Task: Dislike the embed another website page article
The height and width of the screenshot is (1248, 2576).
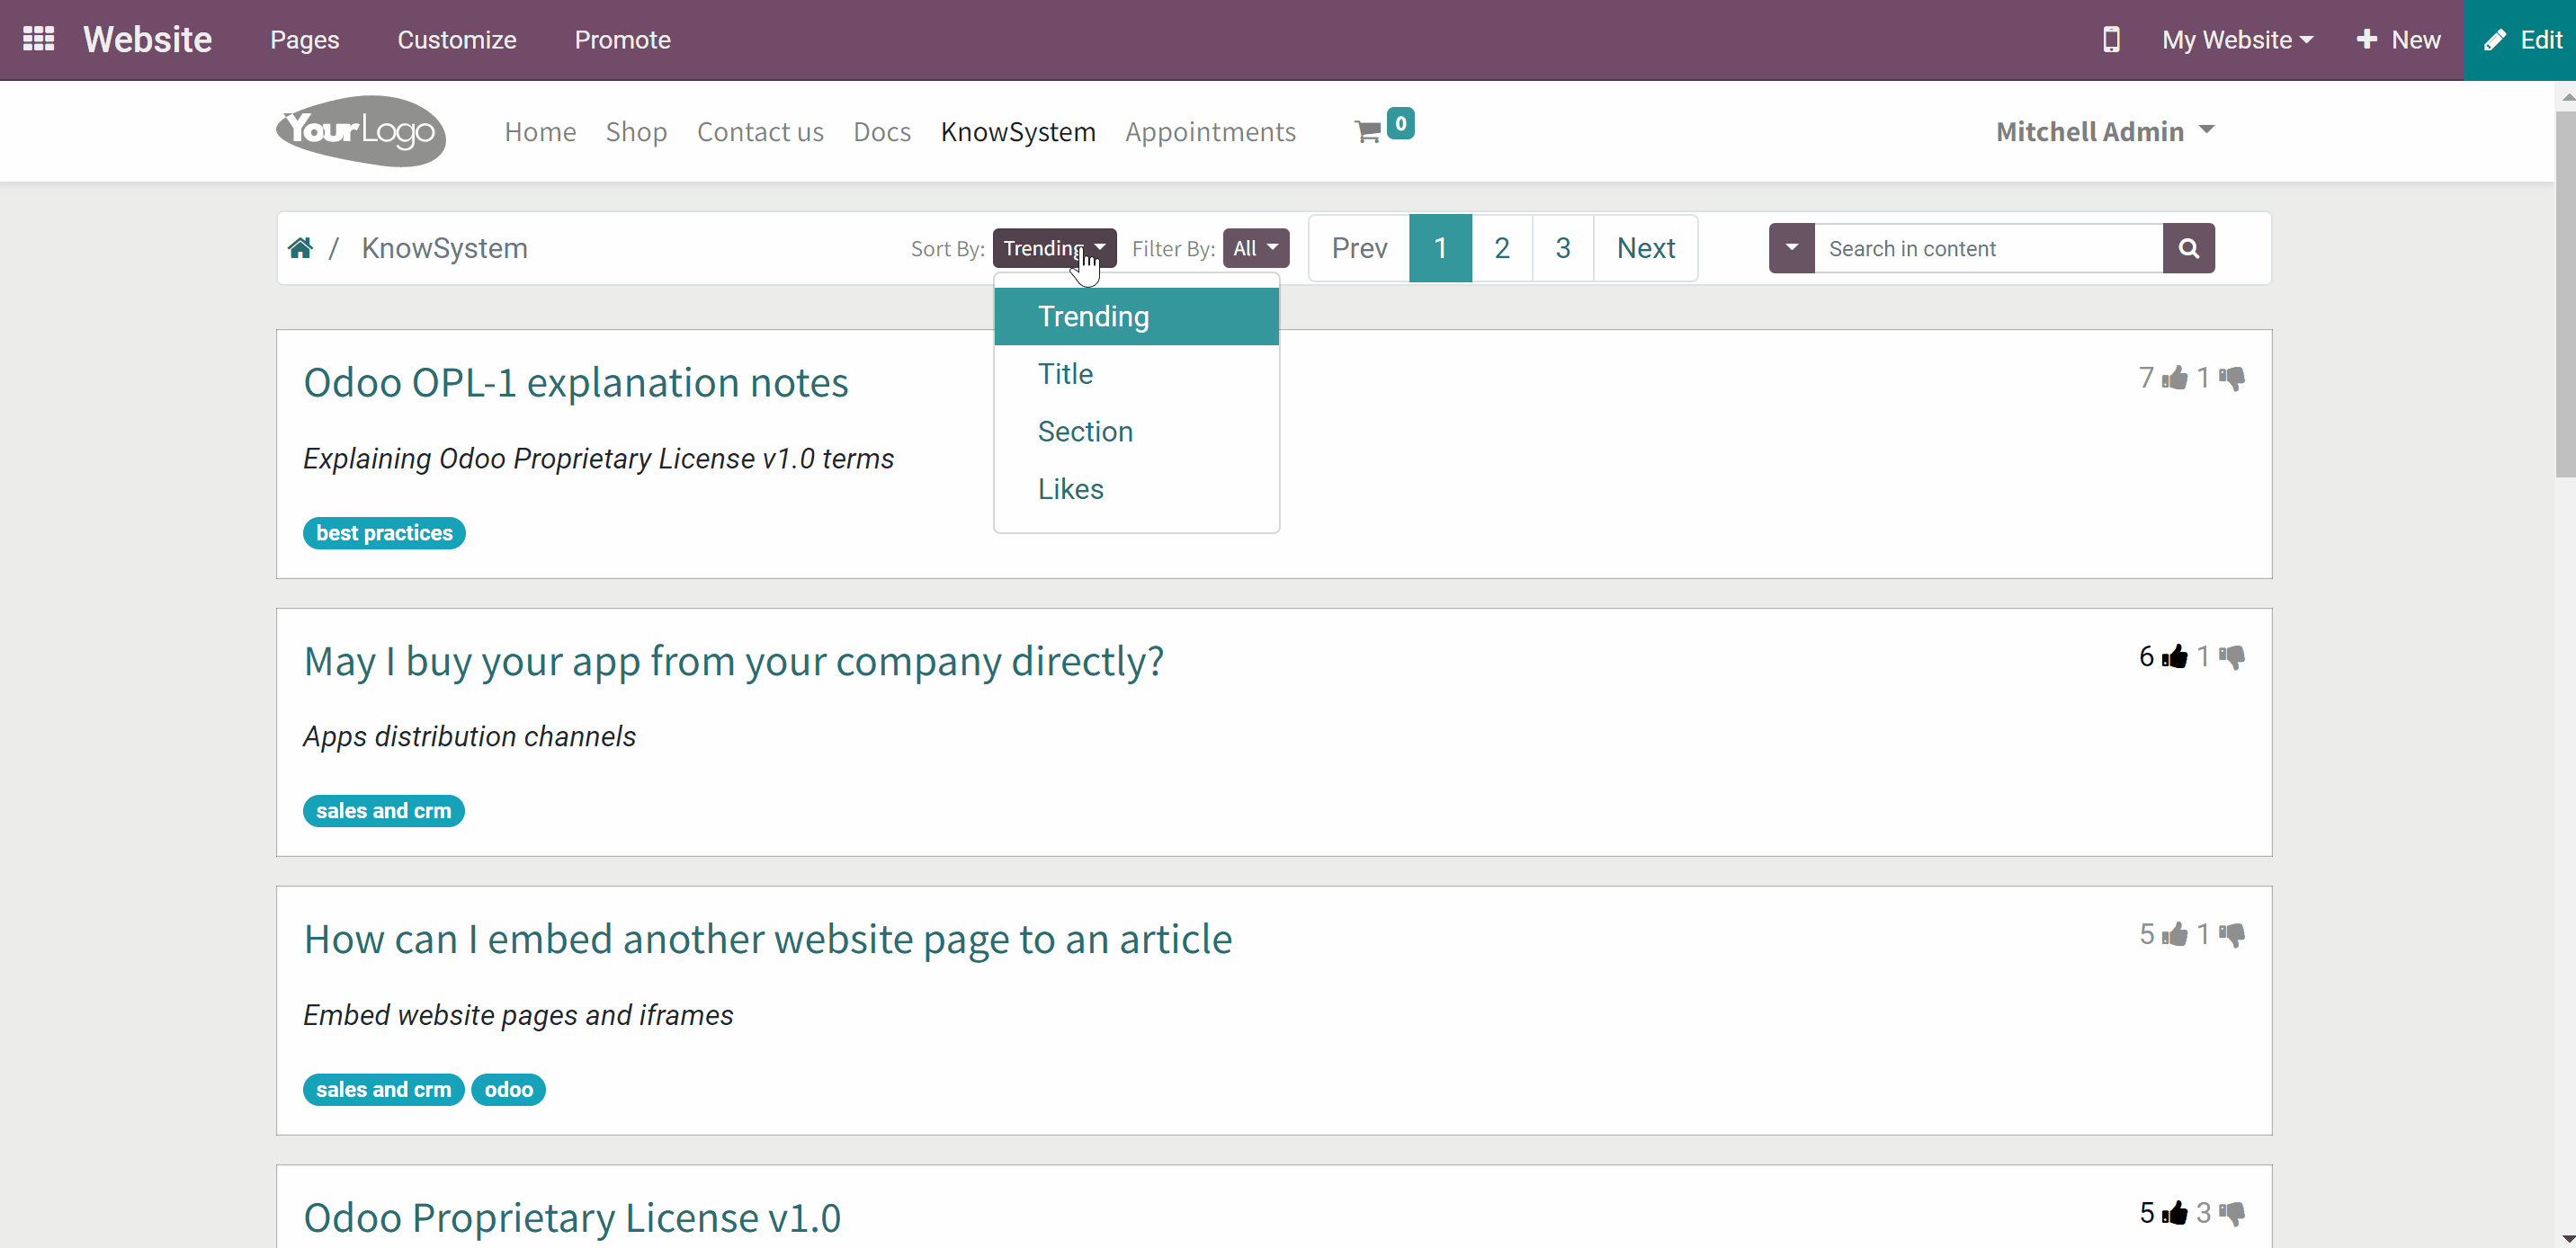Action: (x=2232, y=935)
